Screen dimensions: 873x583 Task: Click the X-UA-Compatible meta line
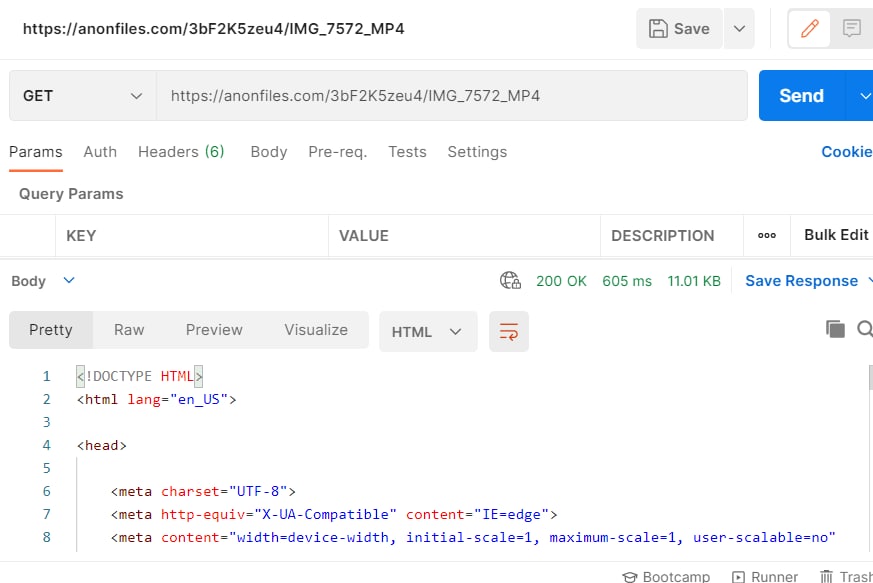334,515
